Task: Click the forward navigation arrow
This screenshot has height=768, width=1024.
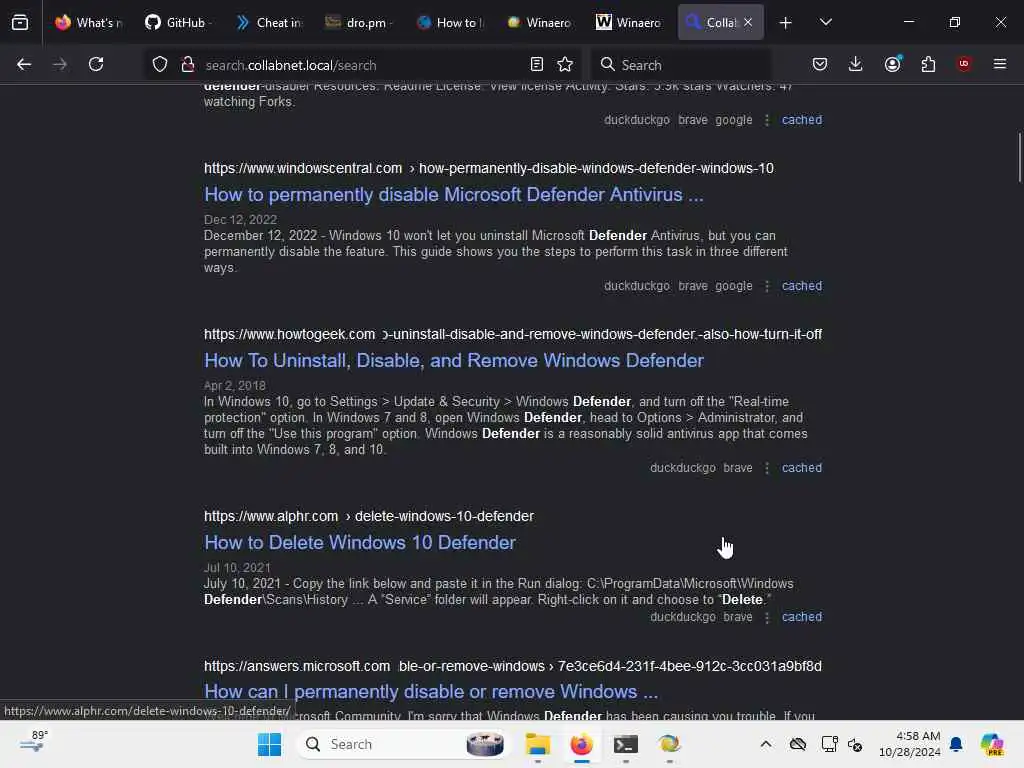Action: pos(59,64)
